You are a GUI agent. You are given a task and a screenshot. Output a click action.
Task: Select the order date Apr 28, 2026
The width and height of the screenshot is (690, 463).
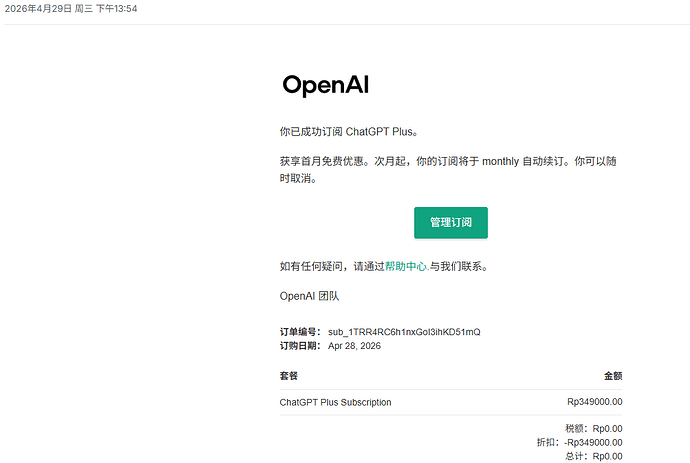click(354, 346)
